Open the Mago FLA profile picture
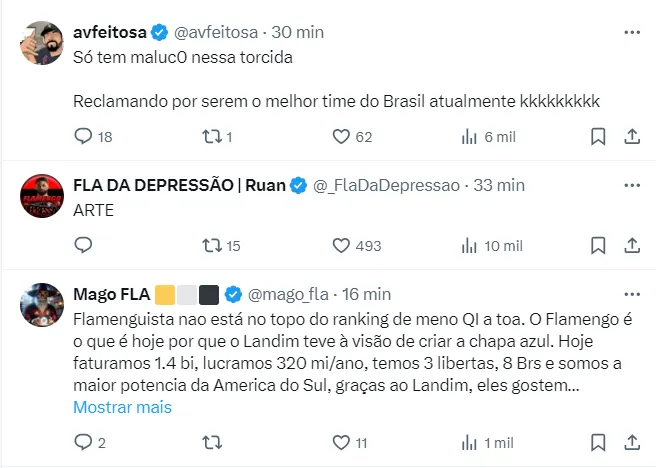 (x=40, y=305)
